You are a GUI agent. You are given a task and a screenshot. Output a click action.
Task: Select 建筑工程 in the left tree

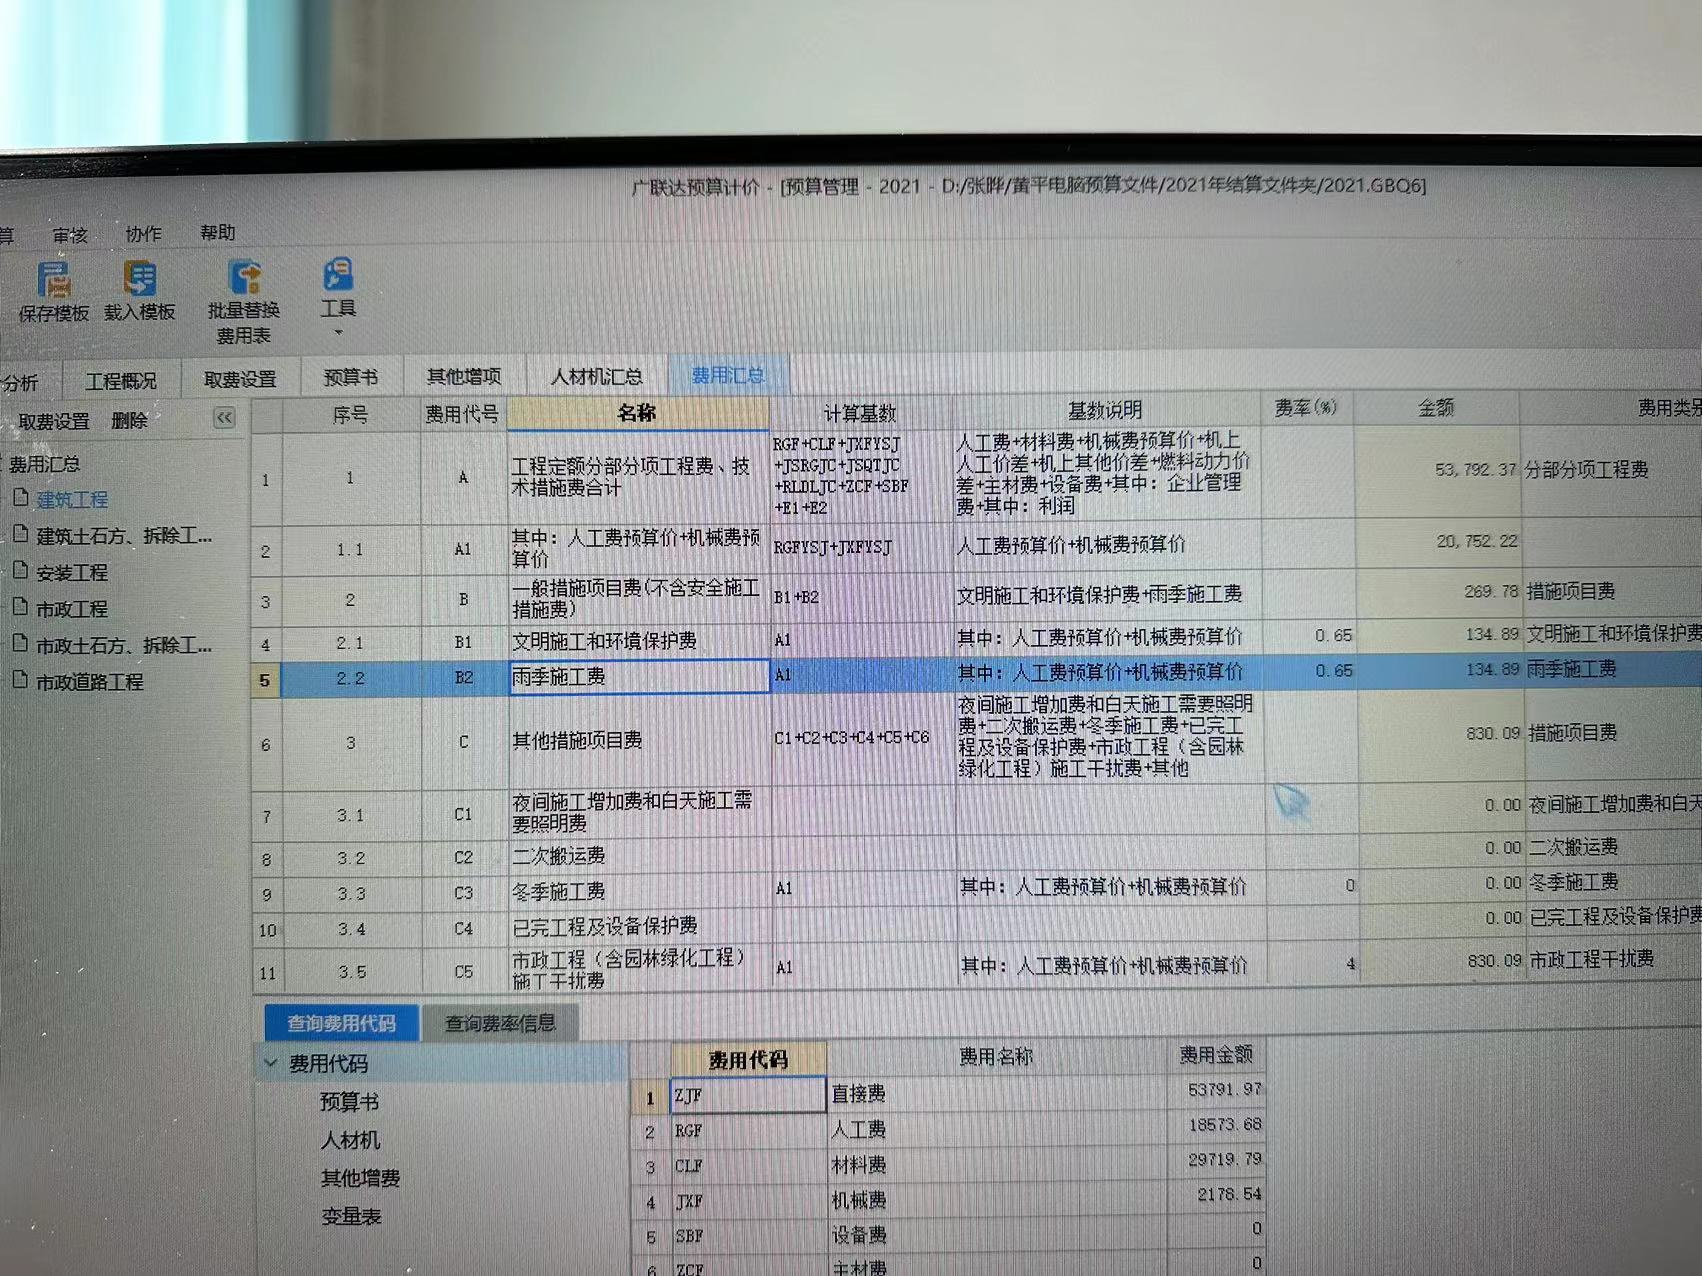[72, 499]
